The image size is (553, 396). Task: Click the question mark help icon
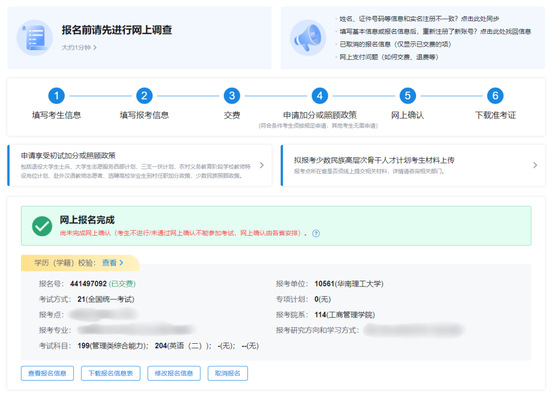(316, 233)
